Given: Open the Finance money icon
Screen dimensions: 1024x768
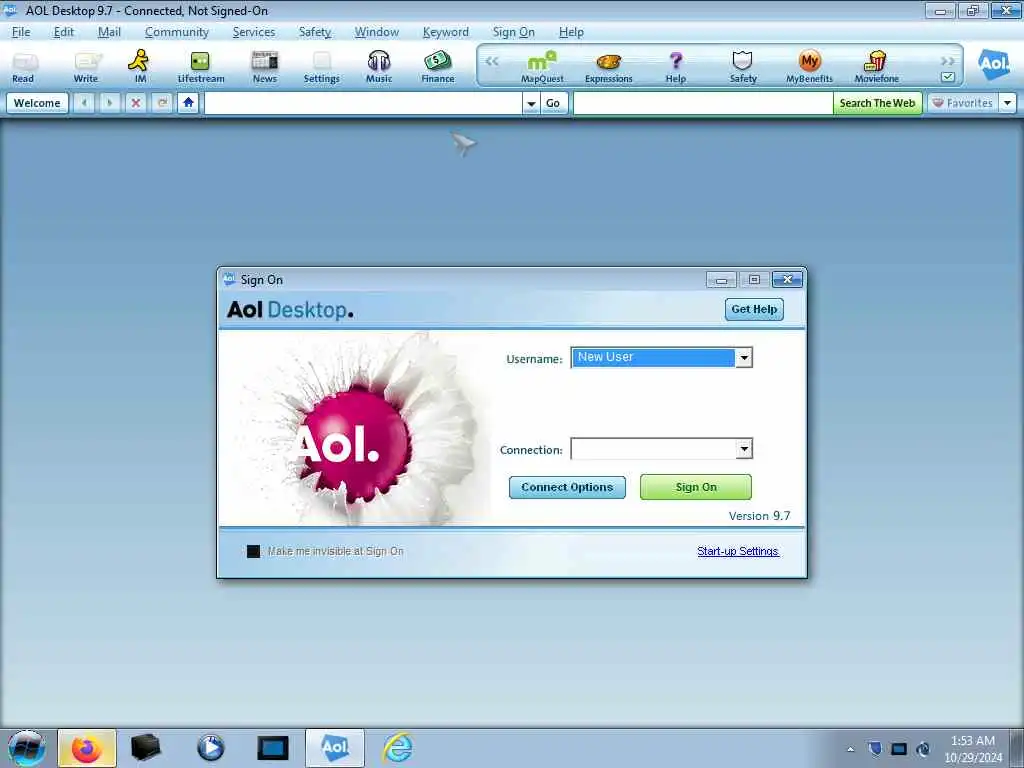Looking at the screenshot, I should point(438,67).
